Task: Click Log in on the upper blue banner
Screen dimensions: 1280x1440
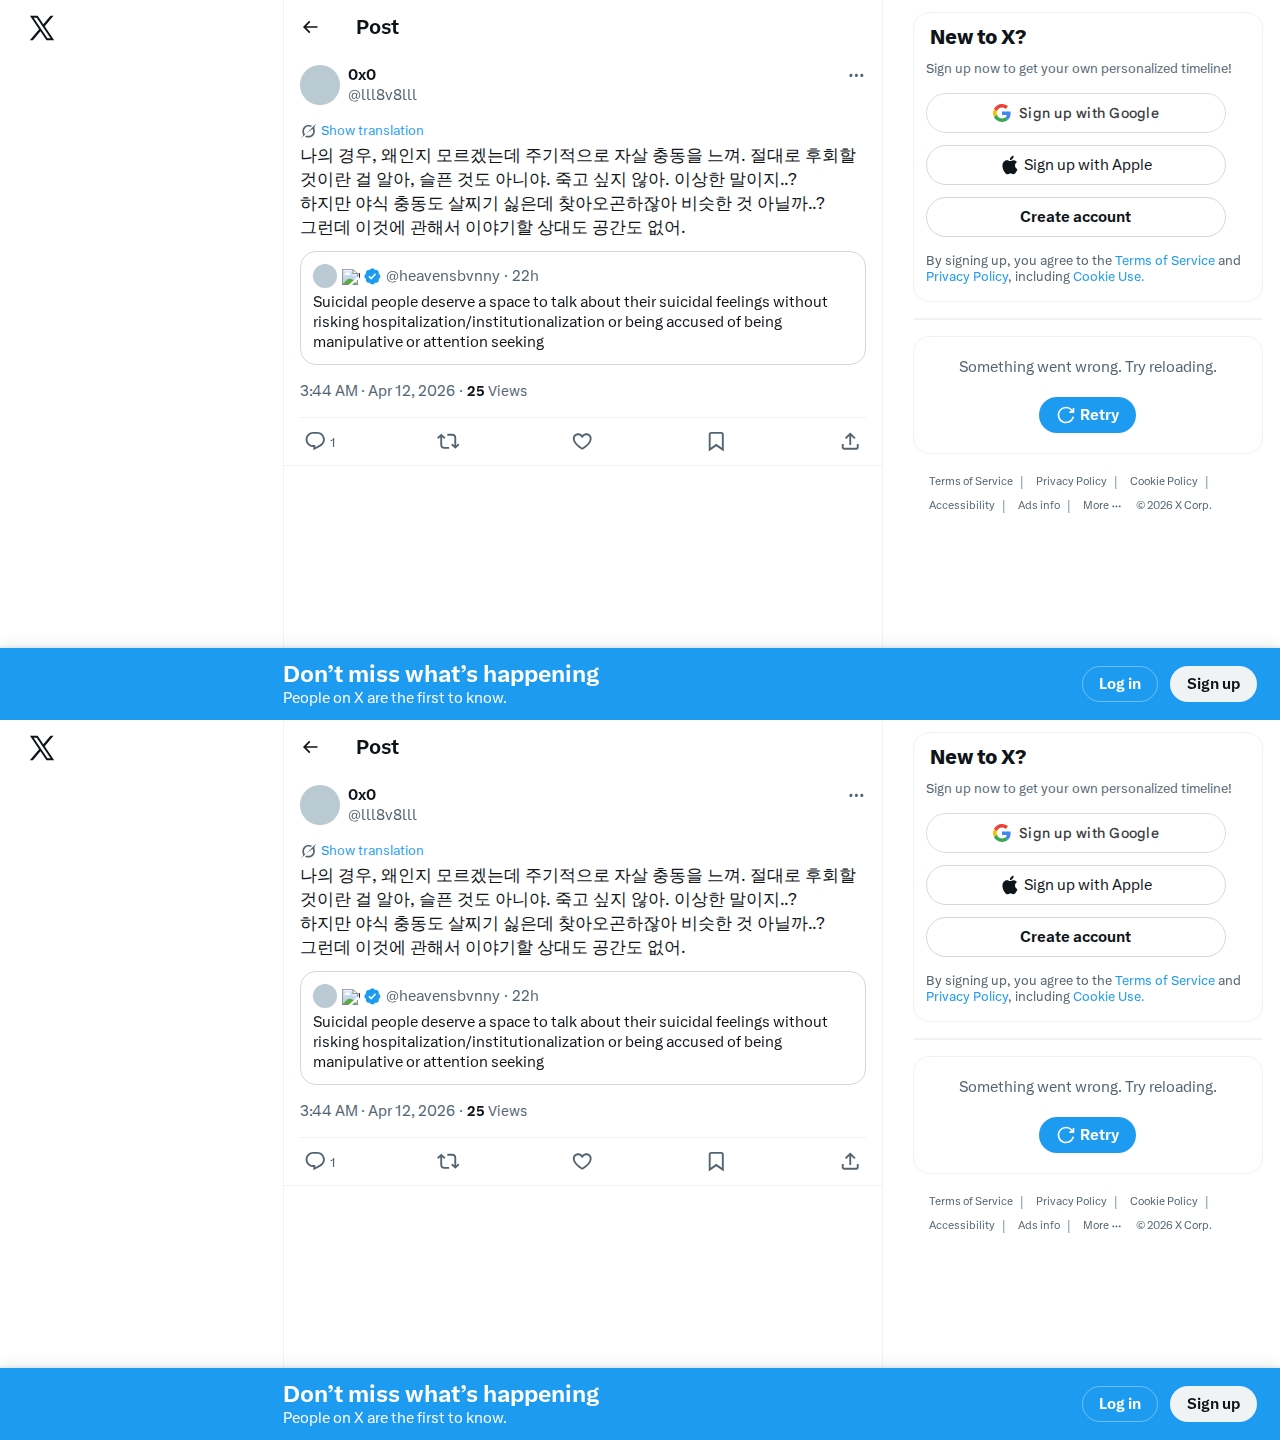Action: coord(1120,684)
